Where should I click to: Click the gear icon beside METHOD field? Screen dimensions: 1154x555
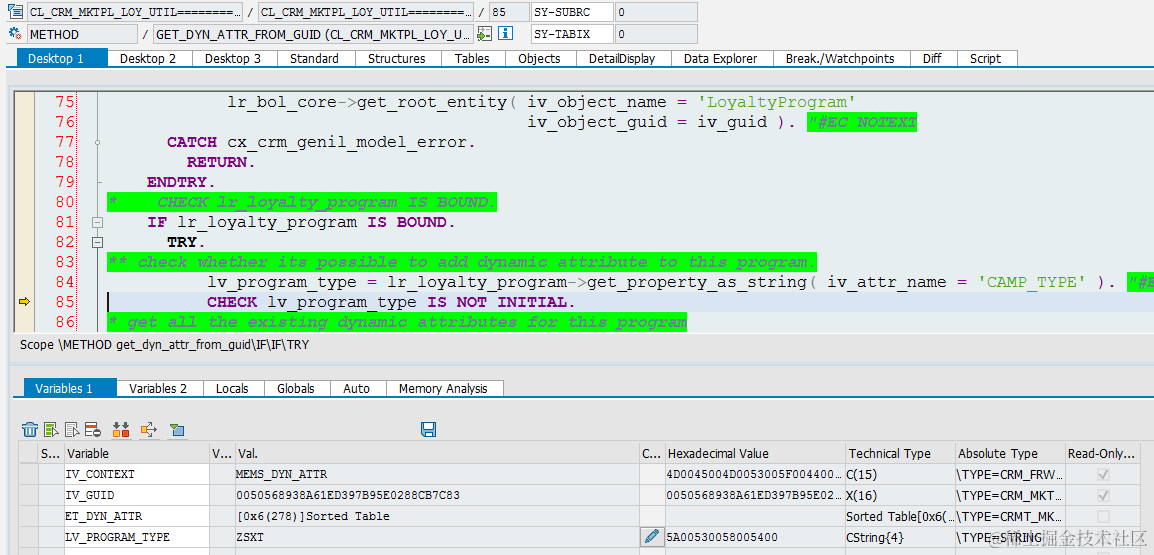[x=15, y=34]
